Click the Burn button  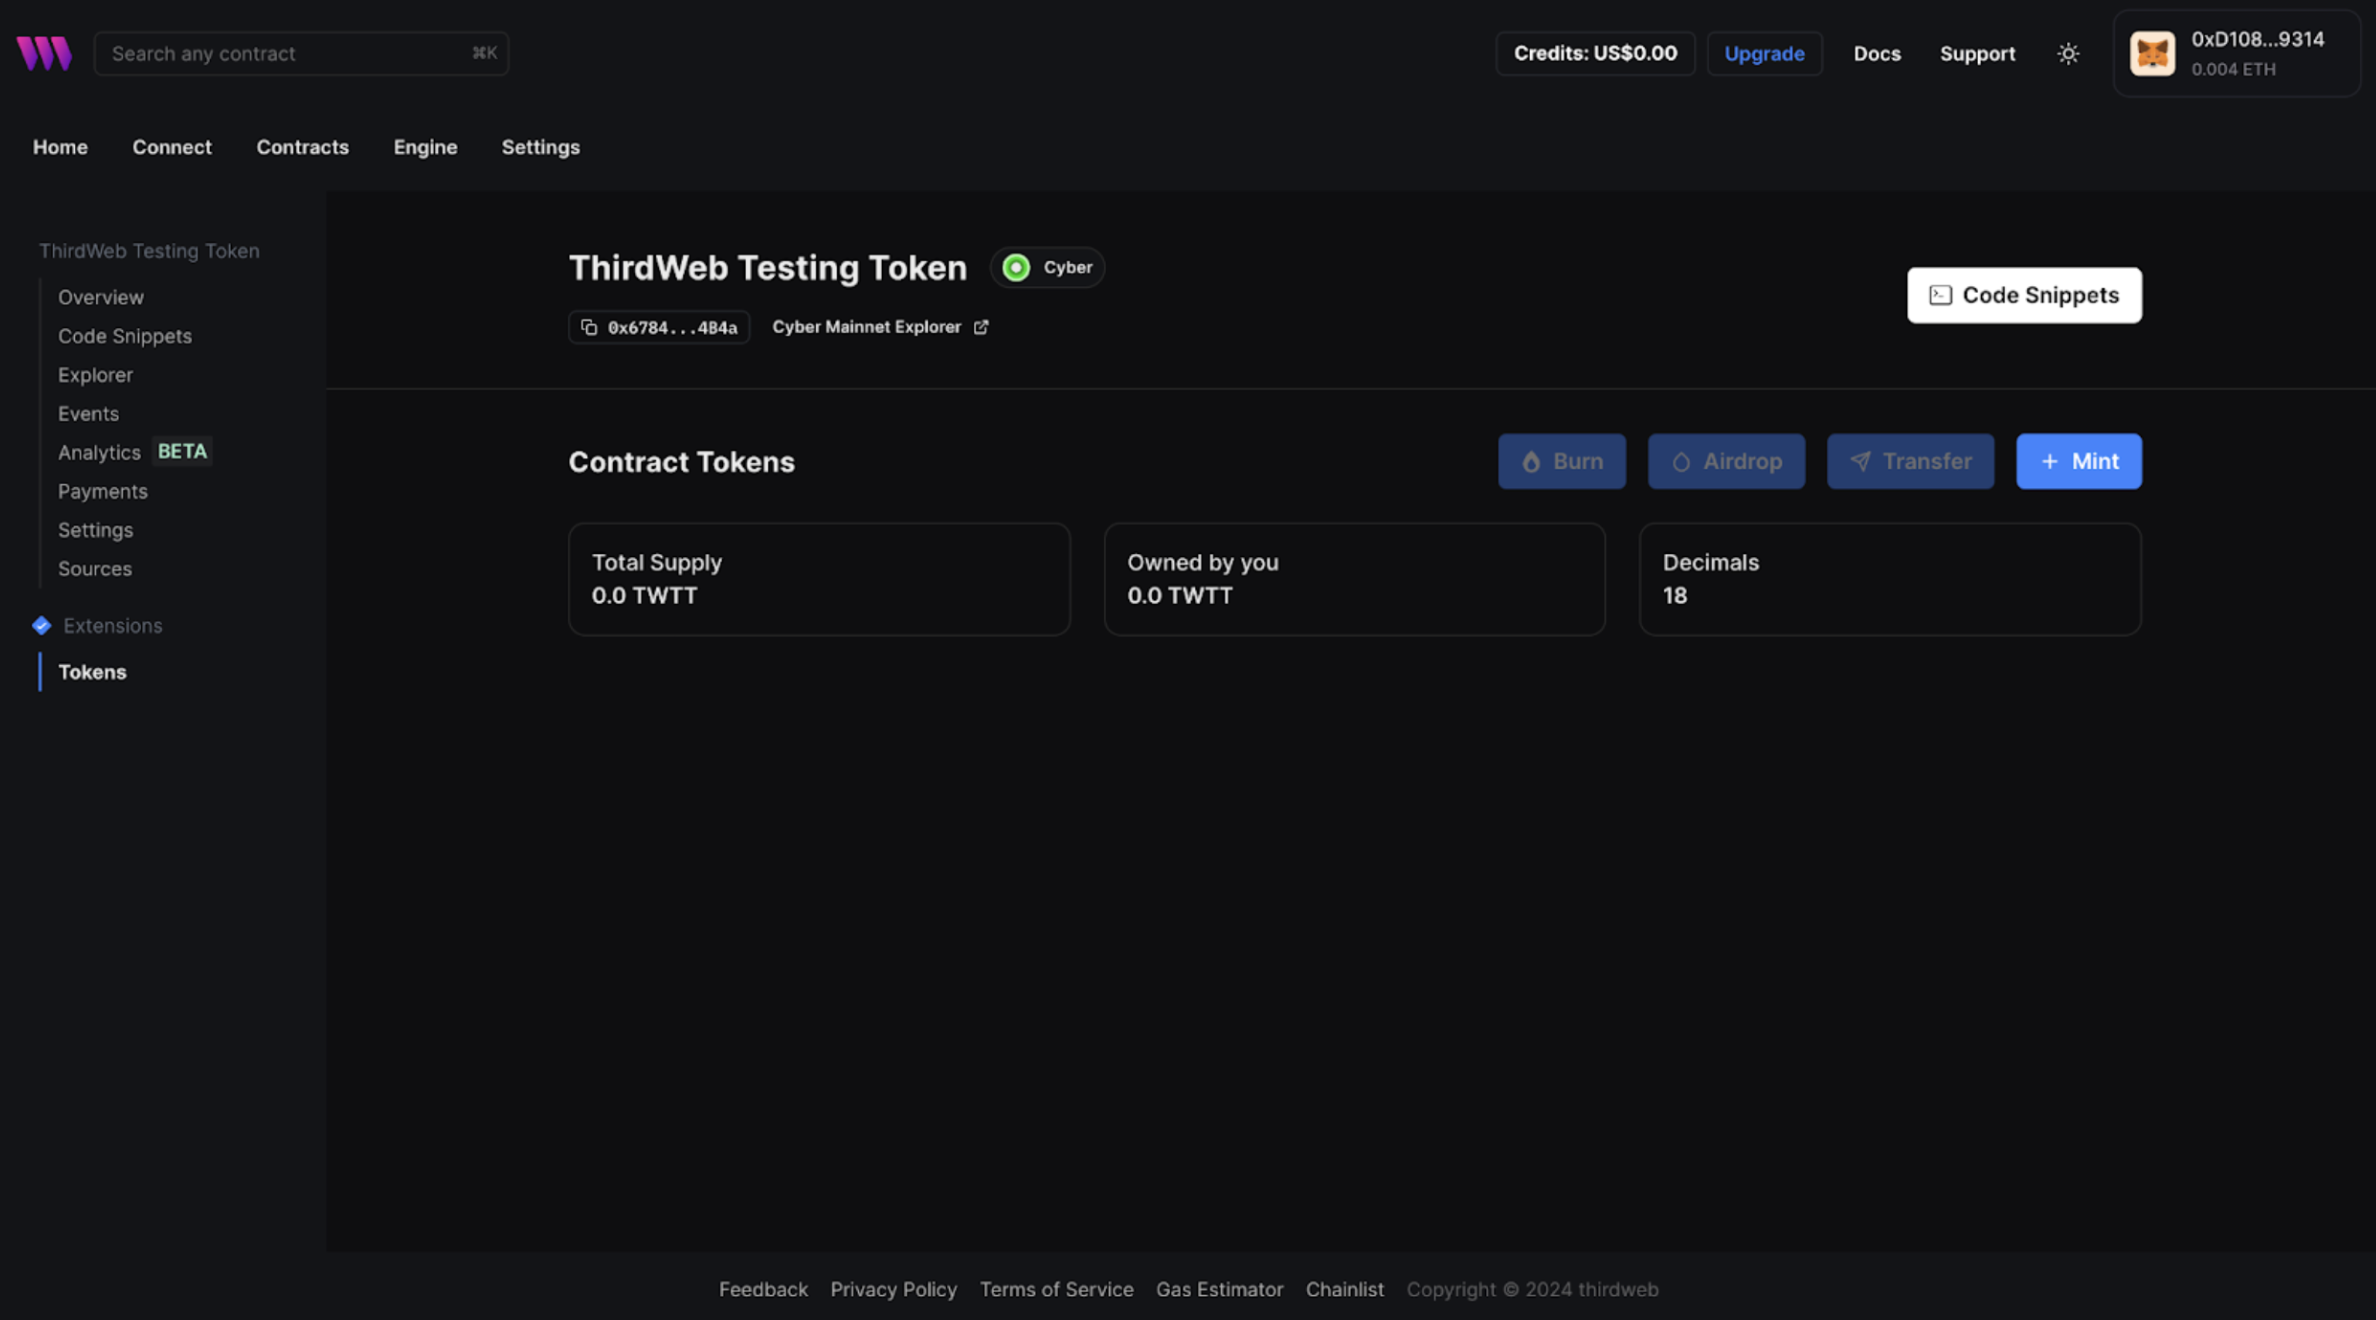(1562, 461)
